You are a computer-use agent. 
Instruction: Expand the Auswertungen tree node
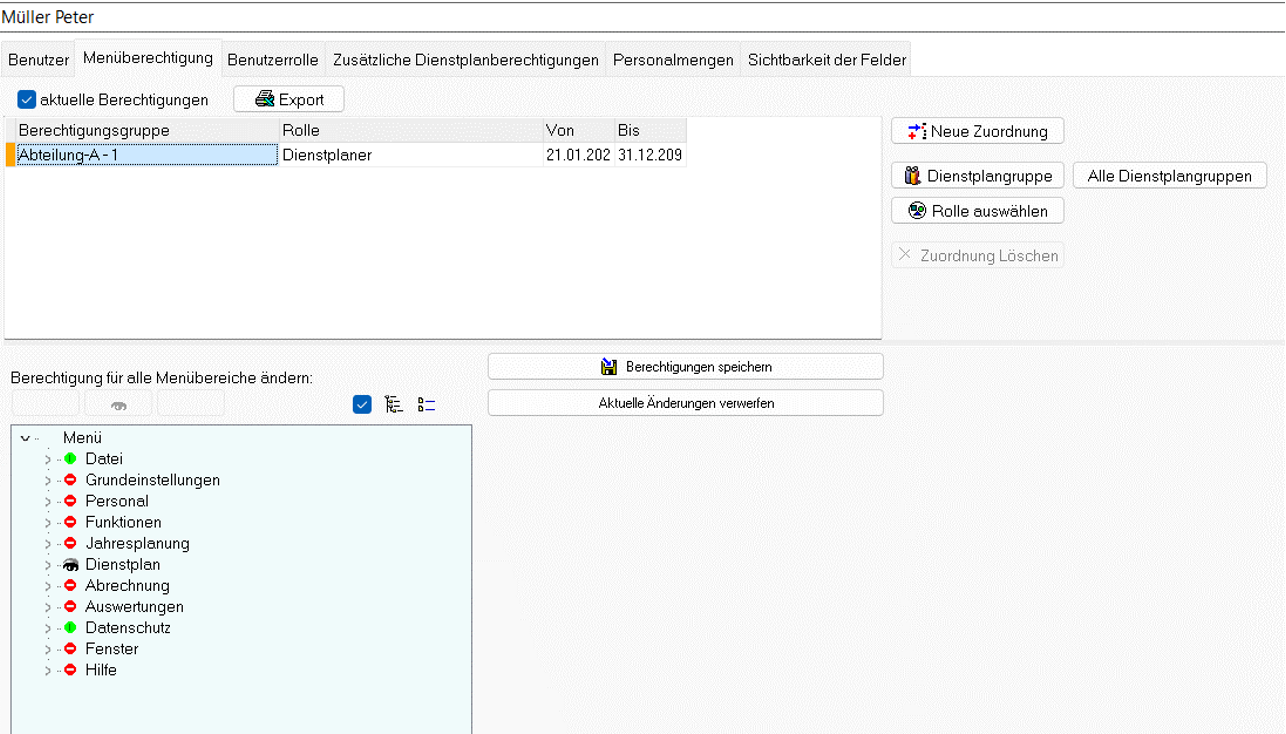(47, 607)
